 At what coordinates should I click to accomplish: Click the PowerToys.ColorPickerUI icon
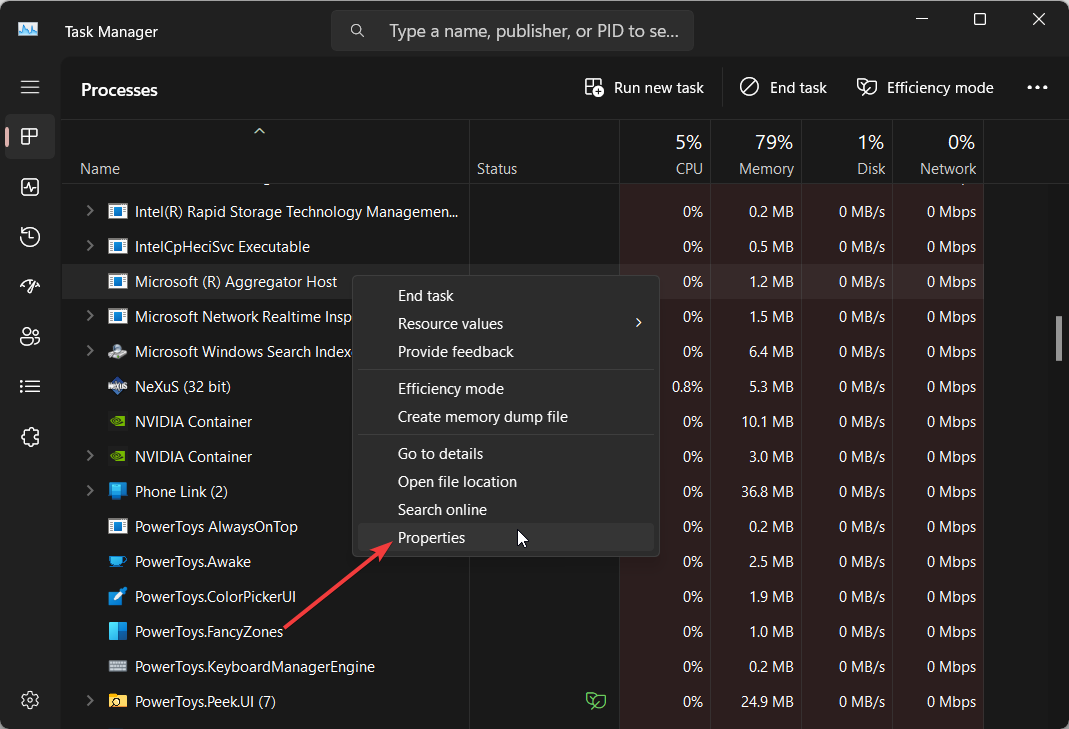[118, 597]
